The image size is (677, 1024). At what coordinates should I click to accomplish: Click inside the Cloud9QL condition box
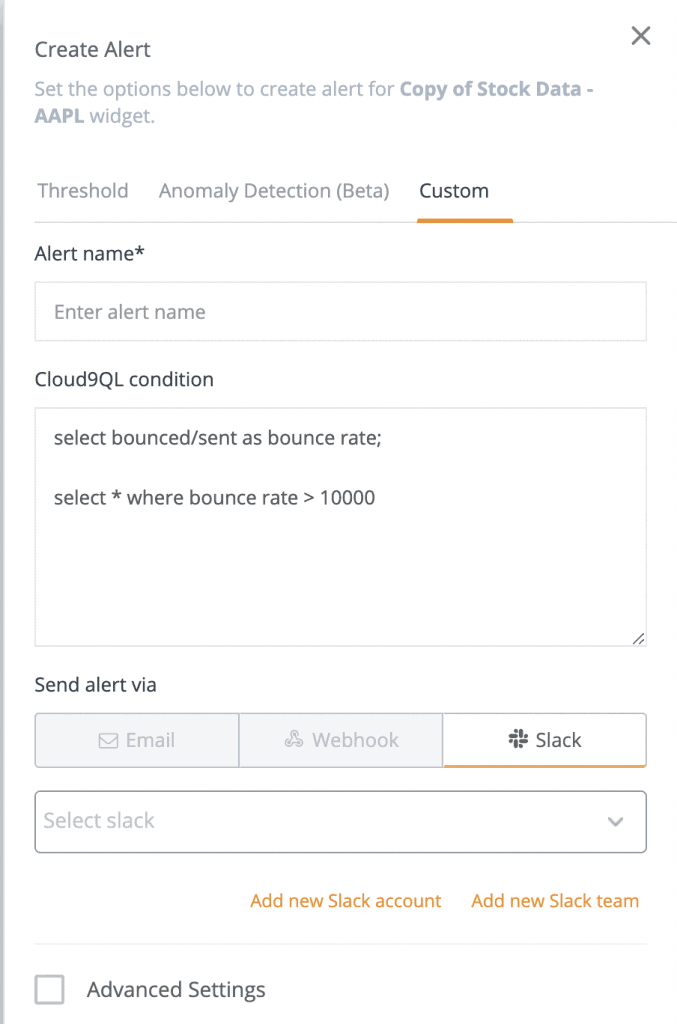[x=340, y=520]
